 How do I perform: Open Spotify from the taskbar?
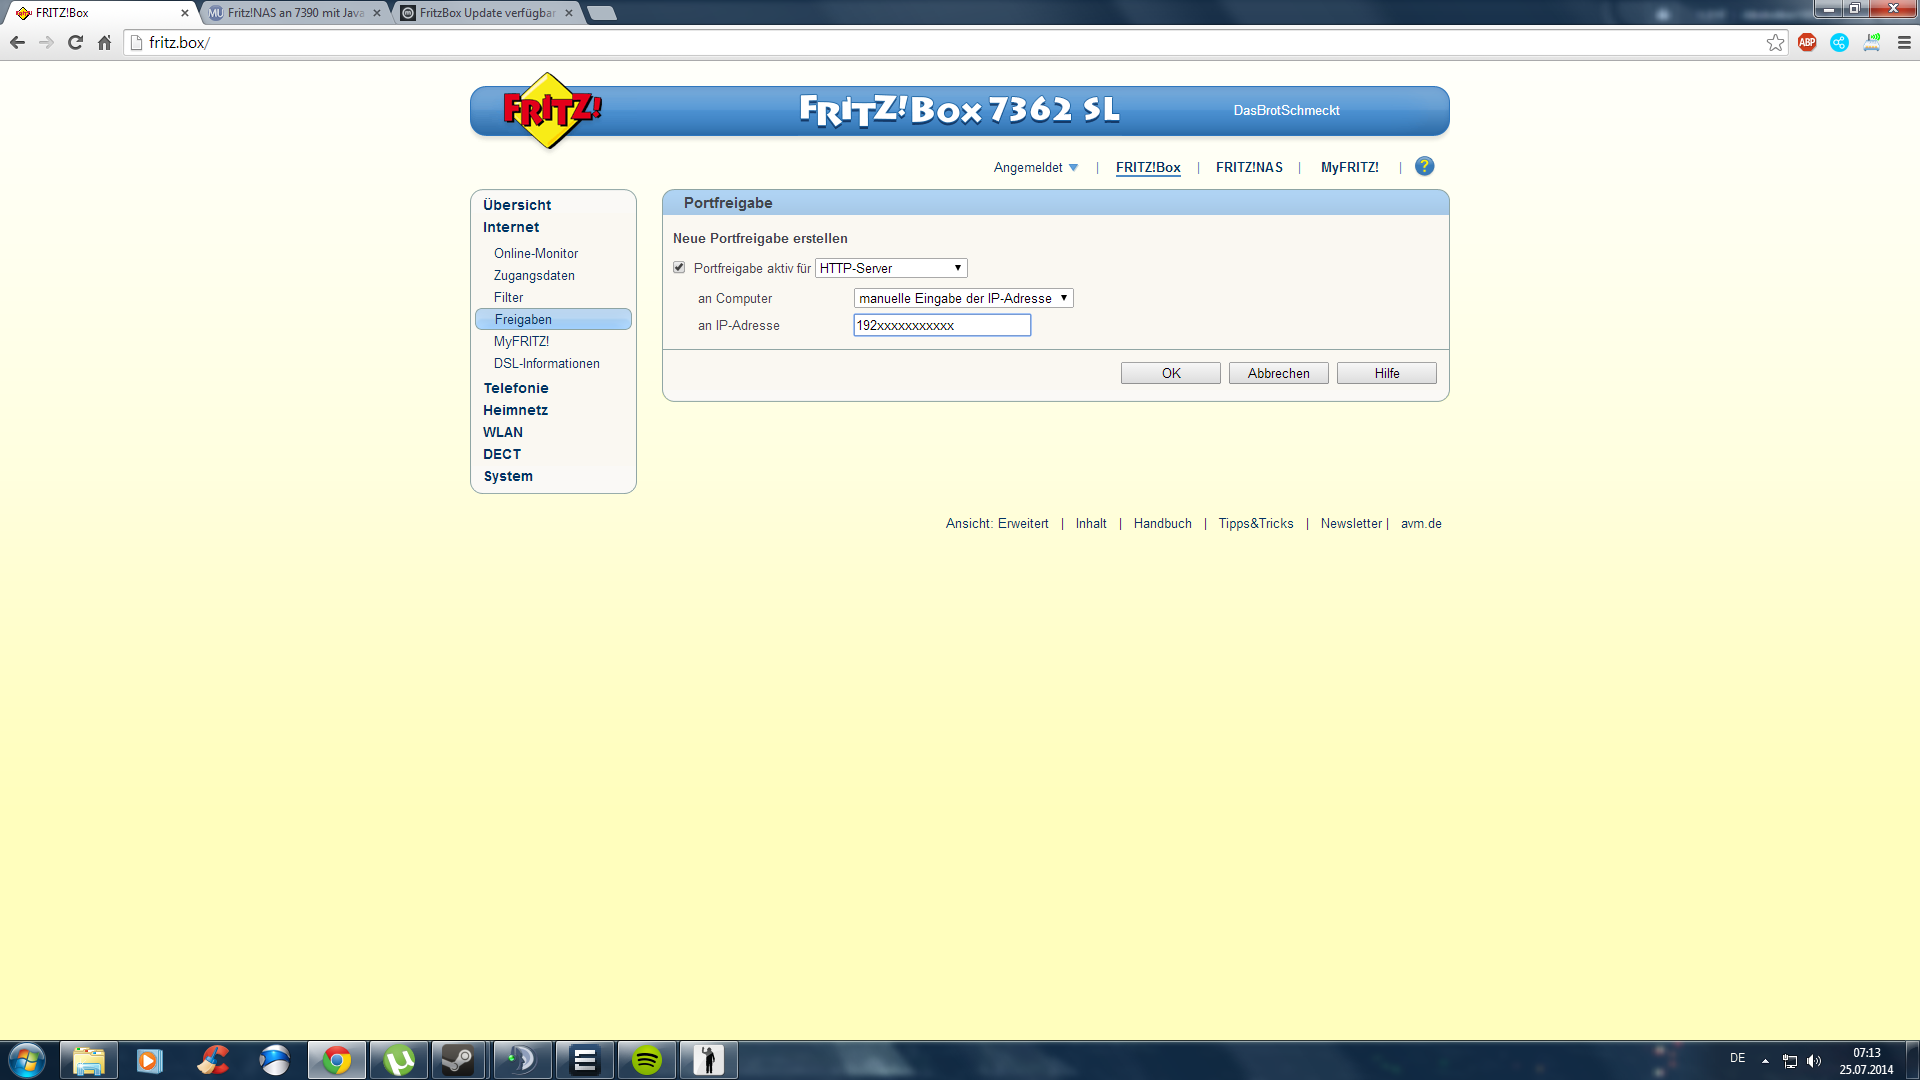point(647,1060)
